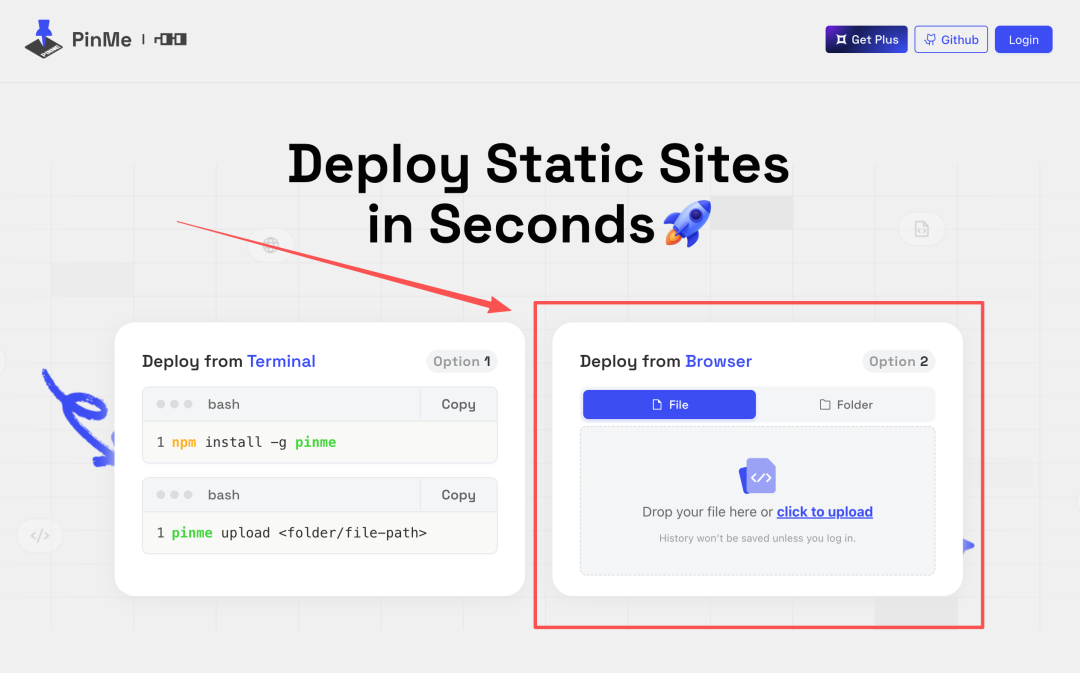Click the Deploy Static Sites headline

539,194
